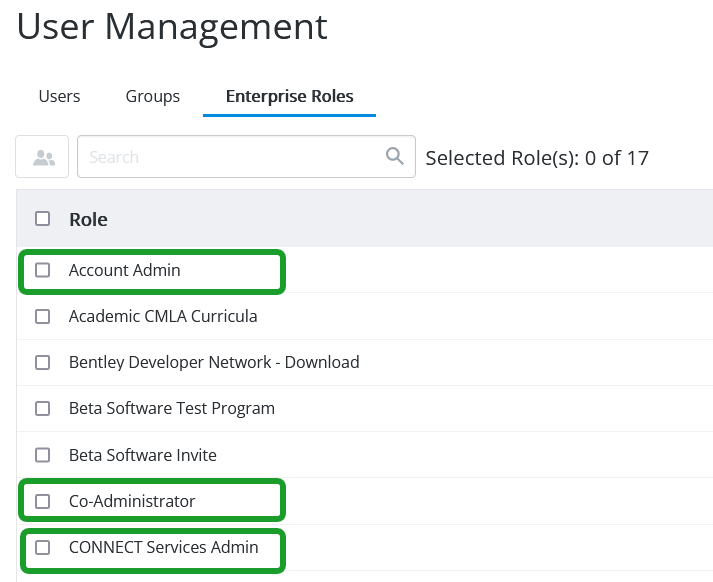Screen dimensions: 713x582
Task: Click the assign users group icon button
Action: pyautogui.click(x=42, y=157)
